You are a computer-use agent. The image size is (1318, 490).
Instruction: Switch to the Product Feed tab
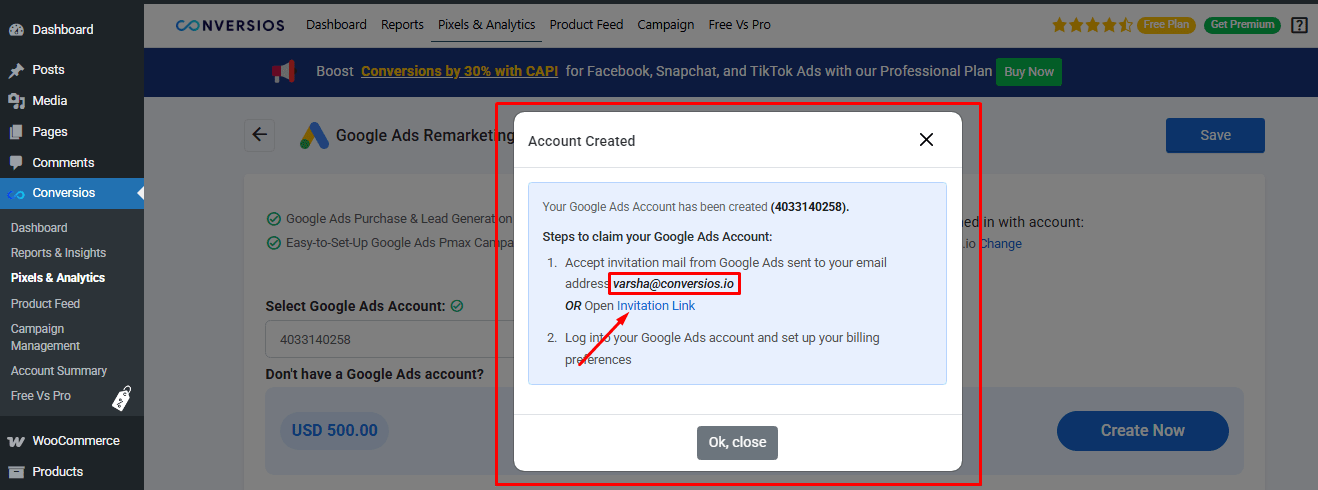tap(586, 24)
